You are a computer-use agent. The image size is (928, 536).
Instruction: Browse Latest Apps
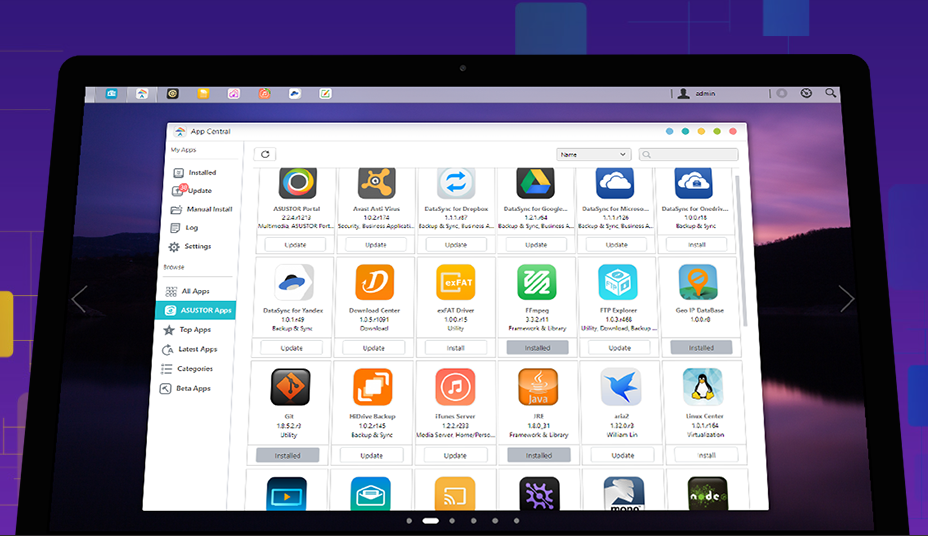(x=189, y=349)
